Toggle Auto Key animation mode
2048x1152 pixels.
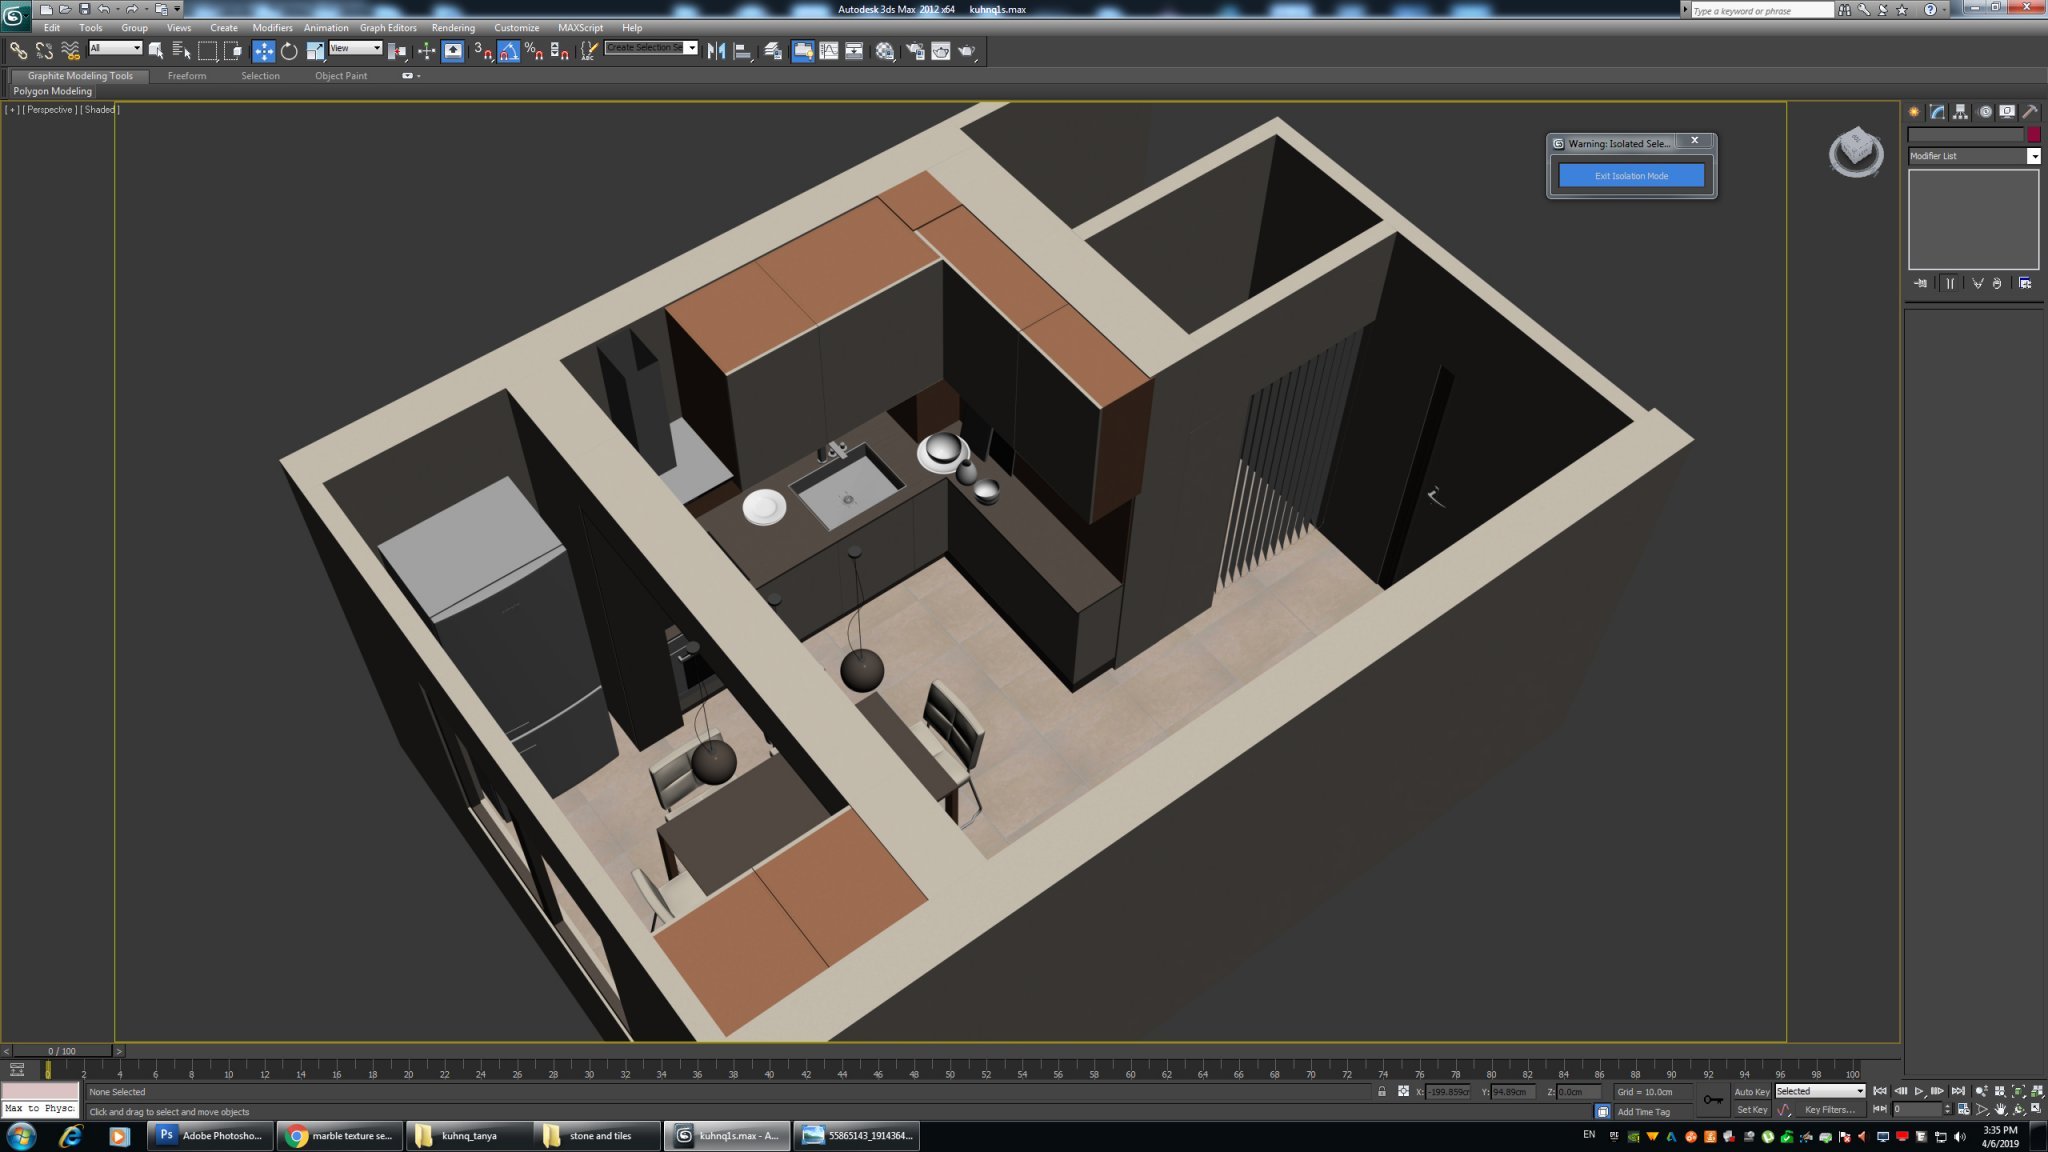pyautogui.click(x=1751, y=1091)
